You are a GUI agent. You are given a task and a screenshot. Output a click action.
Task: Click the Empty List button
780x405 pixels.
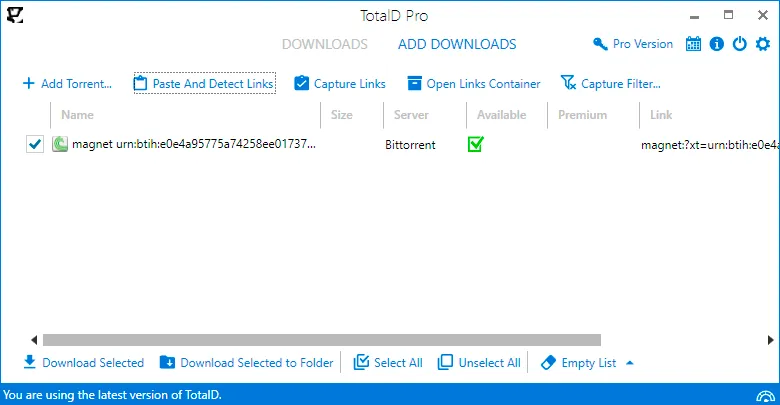(x=579, y=363)
